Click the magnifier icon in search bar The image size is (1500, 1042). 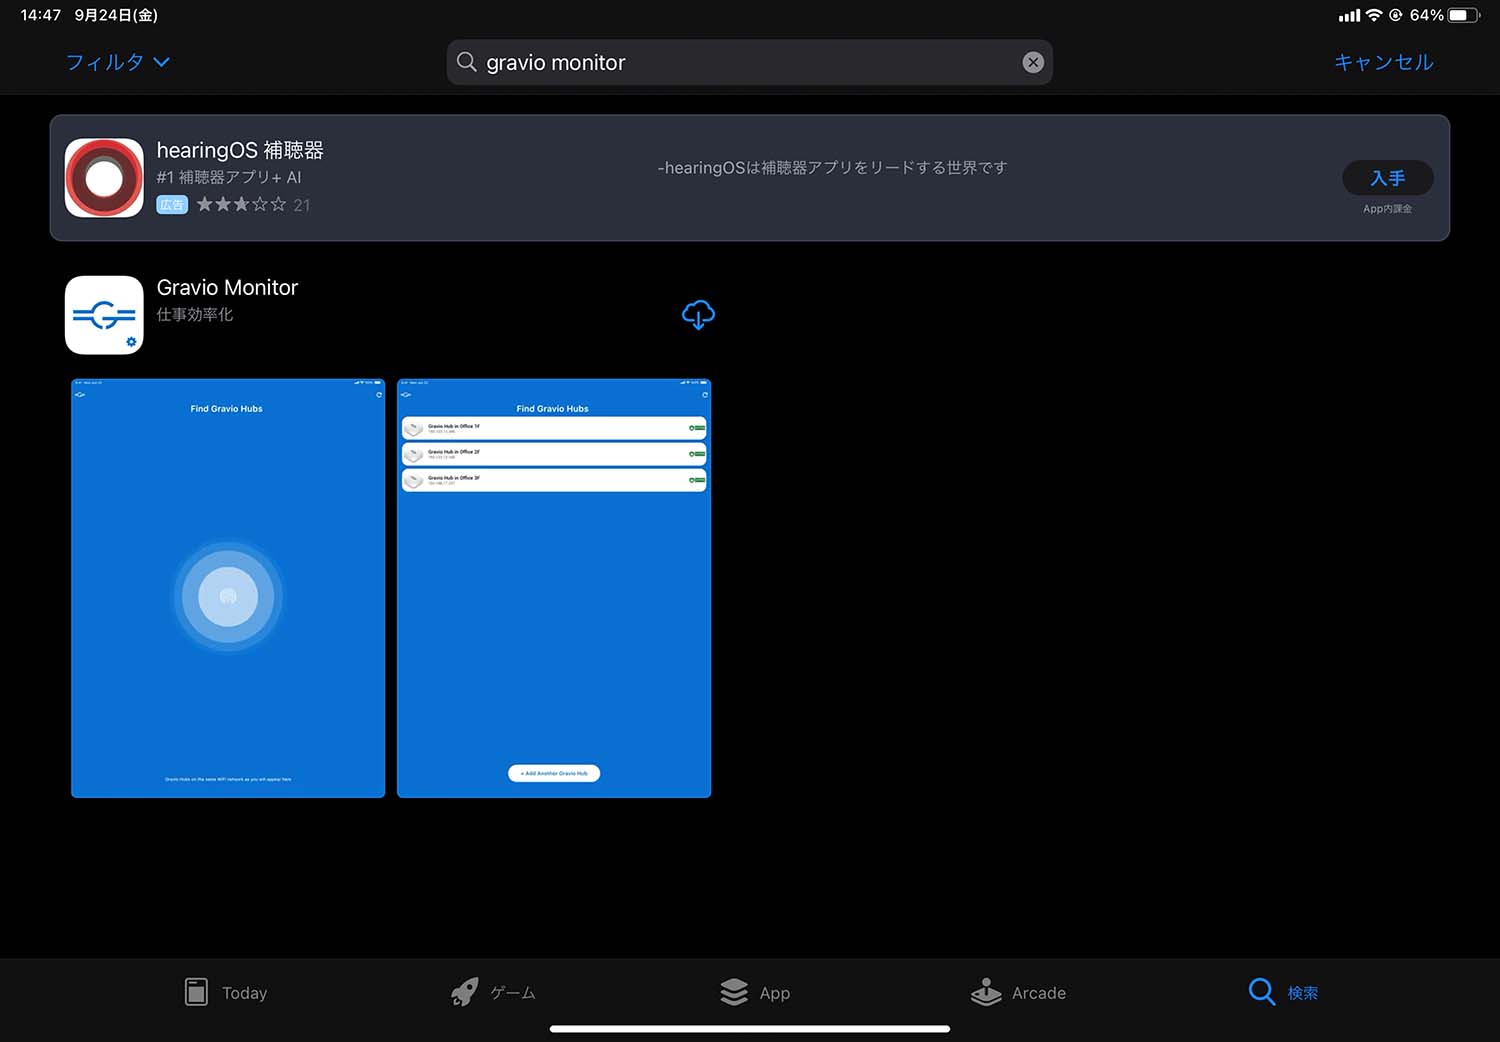pyautogui.click(x=466, y=62)
